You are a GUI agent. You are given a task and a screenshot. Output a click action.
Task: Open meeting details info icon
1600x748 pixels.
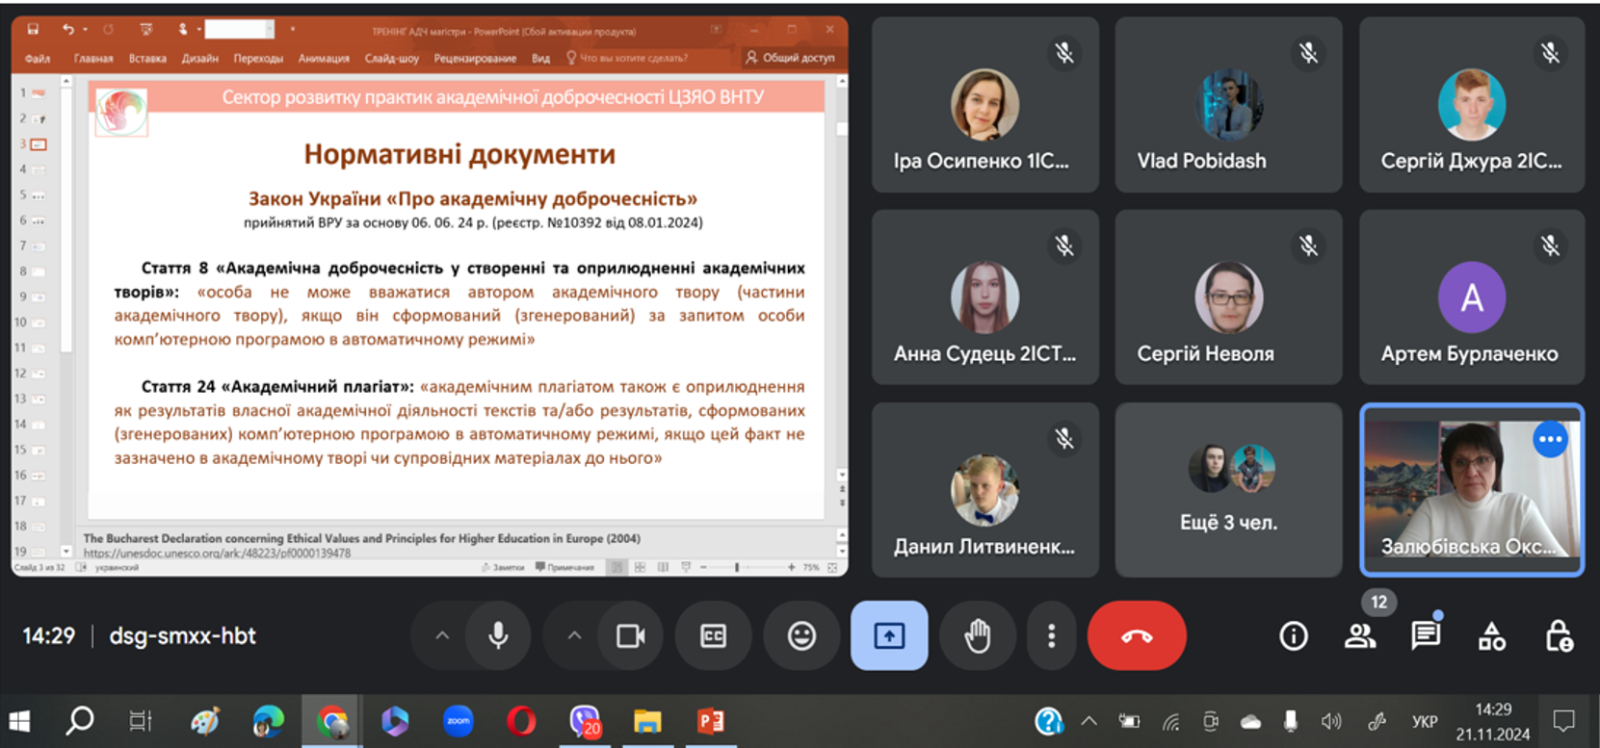point(1293,636)
